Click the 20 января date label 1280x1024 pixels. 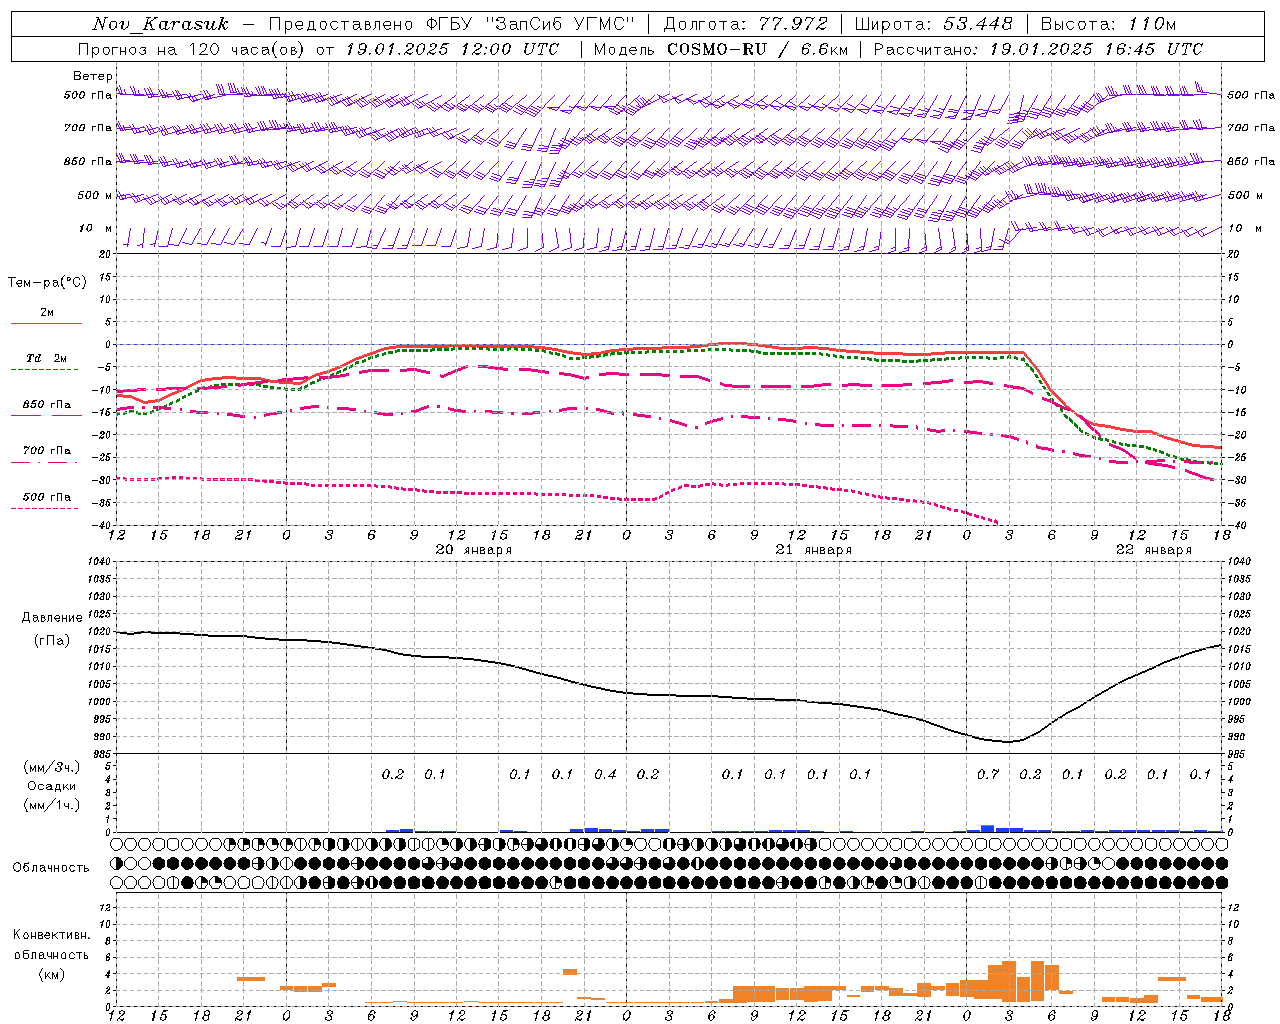coord(474,550)
